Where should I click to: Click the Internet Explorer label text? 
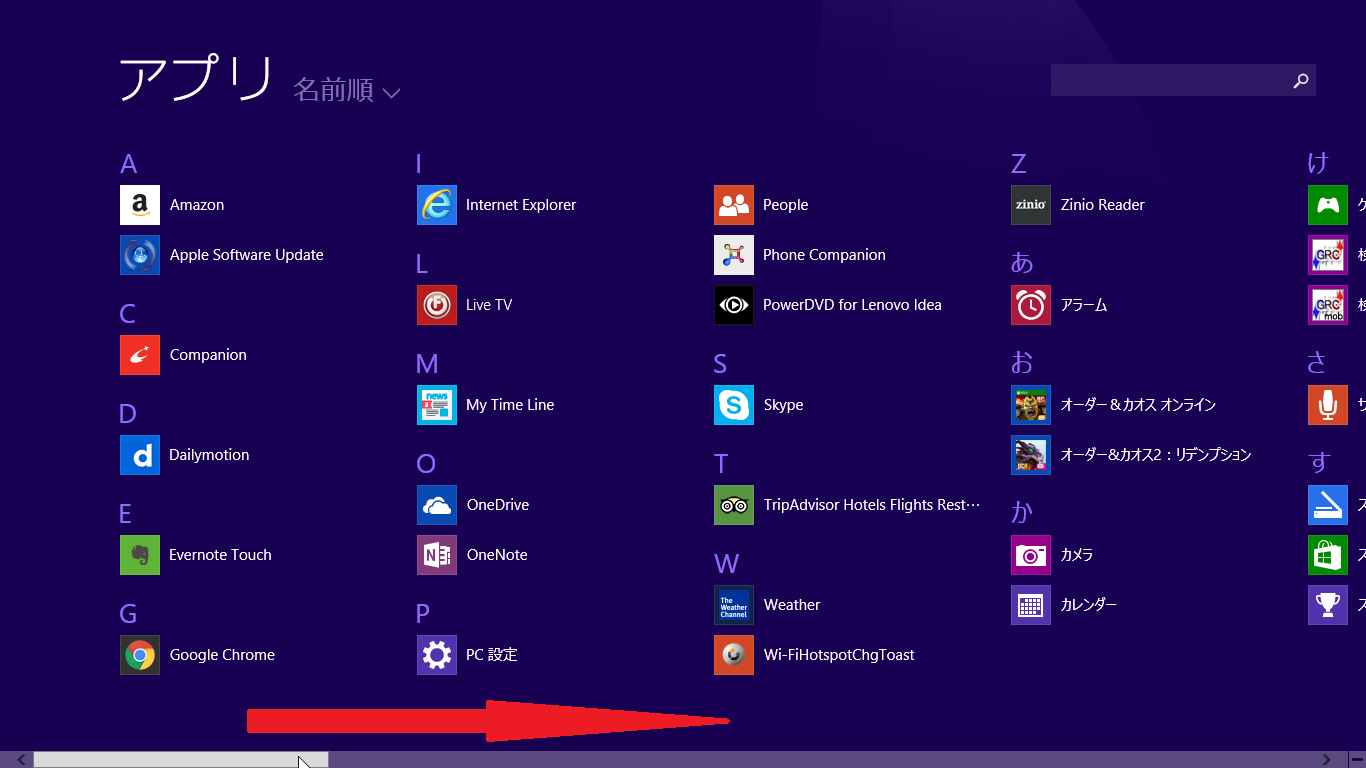(x=521, y=205)
